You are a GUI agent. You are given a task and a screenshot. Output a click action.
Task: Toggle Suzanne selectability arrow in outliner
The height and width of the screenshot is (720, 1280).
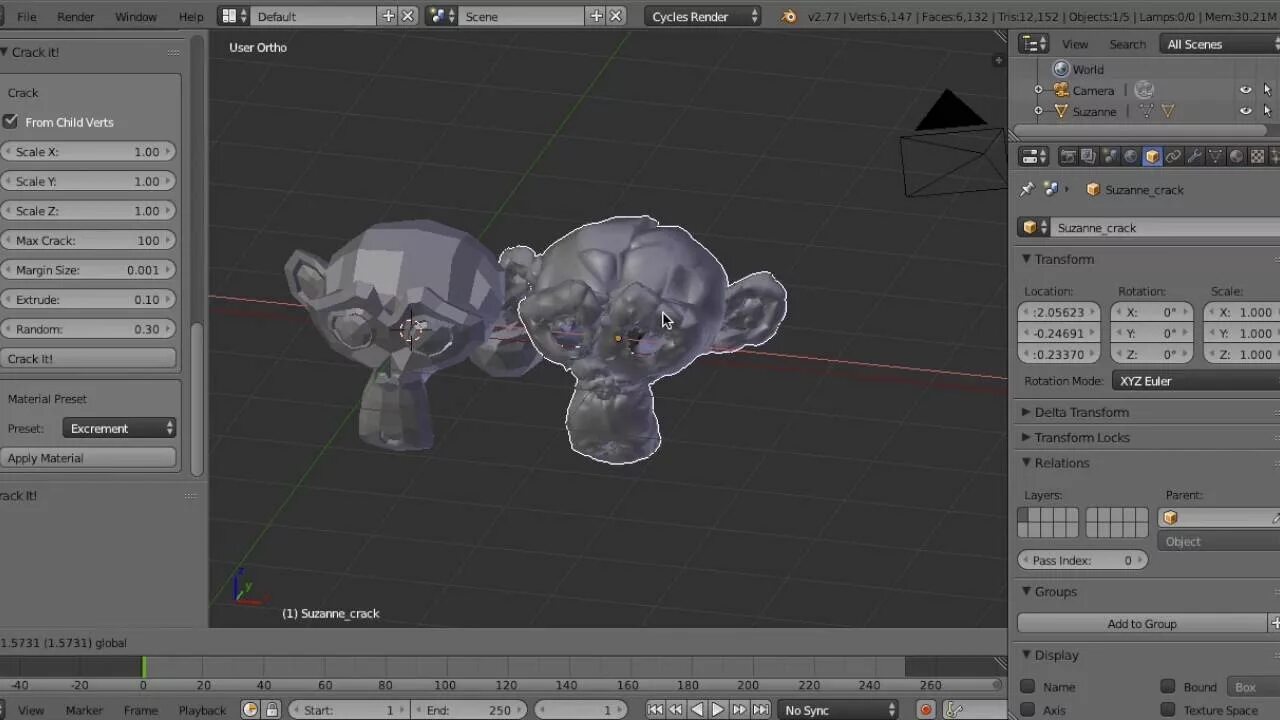coord(1268,111)
